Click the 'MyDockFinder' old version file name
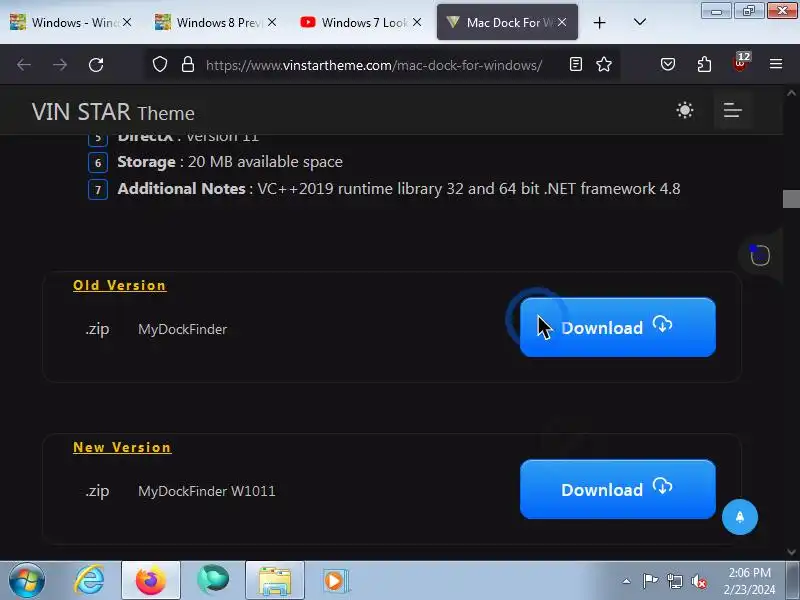Viewport: 800px width, 600px height. pos(182,329)
